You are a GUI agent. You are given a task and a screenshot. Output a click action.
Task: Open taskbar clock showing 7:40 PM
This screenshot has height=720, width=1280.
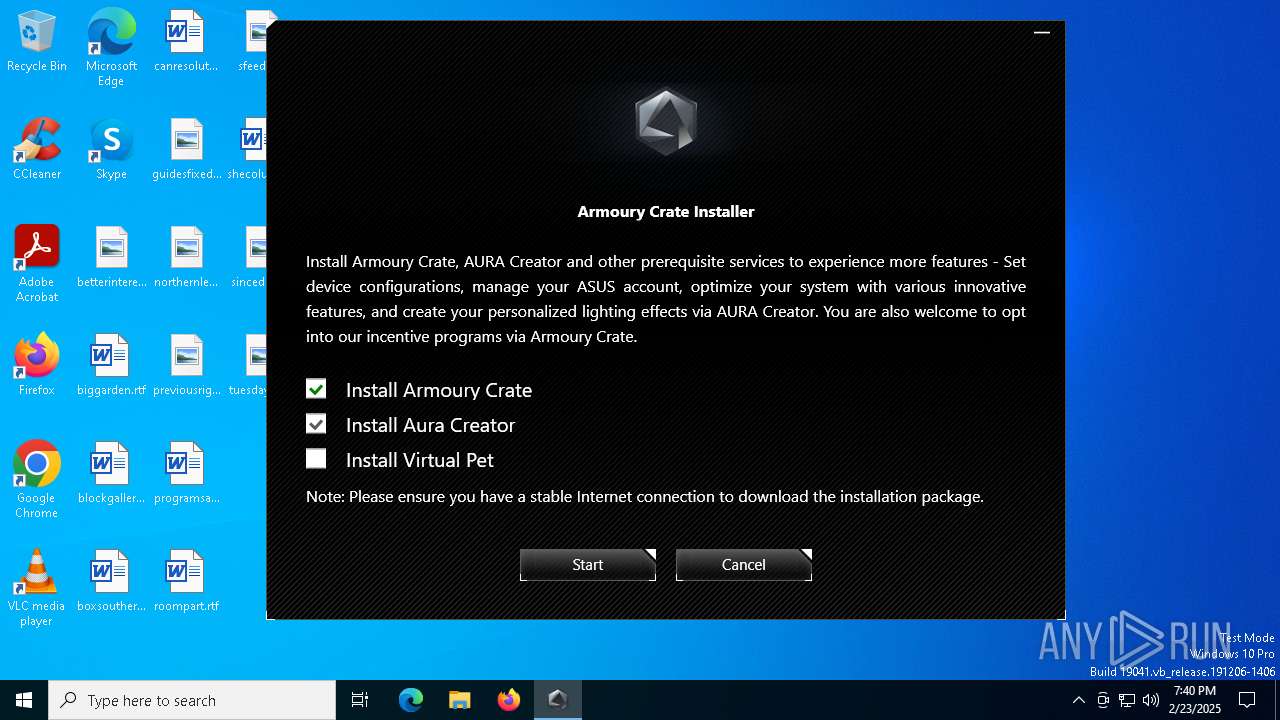point(1195,700)
